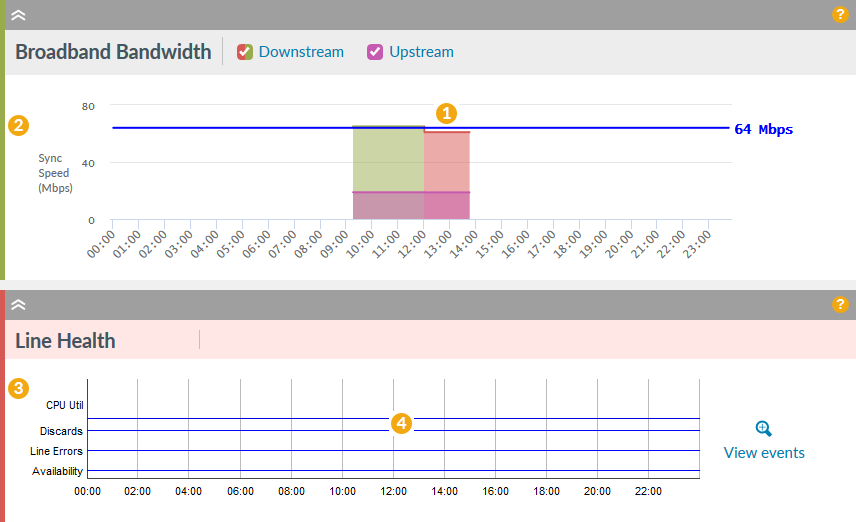Select orange marker 1 on bandwidth chart
Viewport: 856px width, 522px height.
447,113
